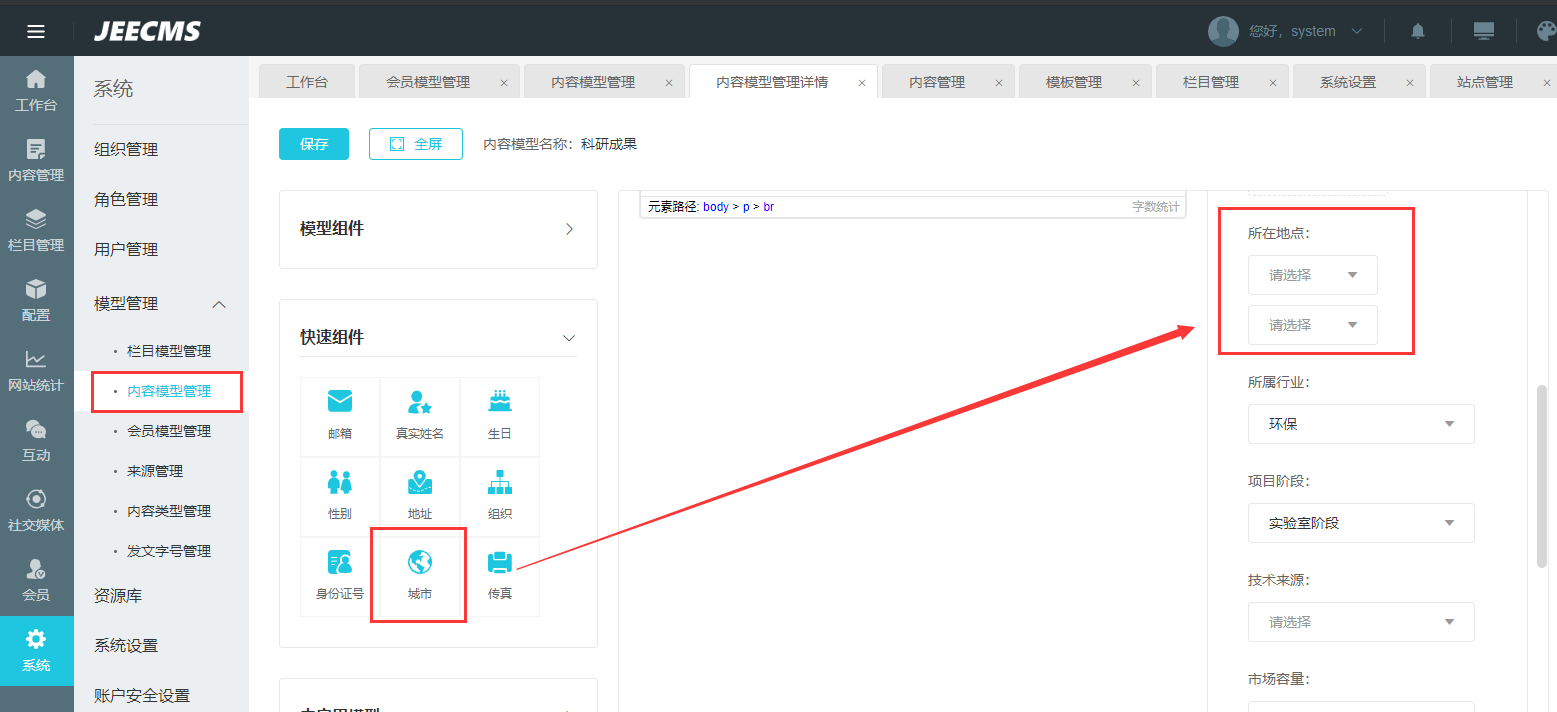
Task: Open the 项目阶段 dropdown showing 实验室阶段
Action: (1361, 523)
